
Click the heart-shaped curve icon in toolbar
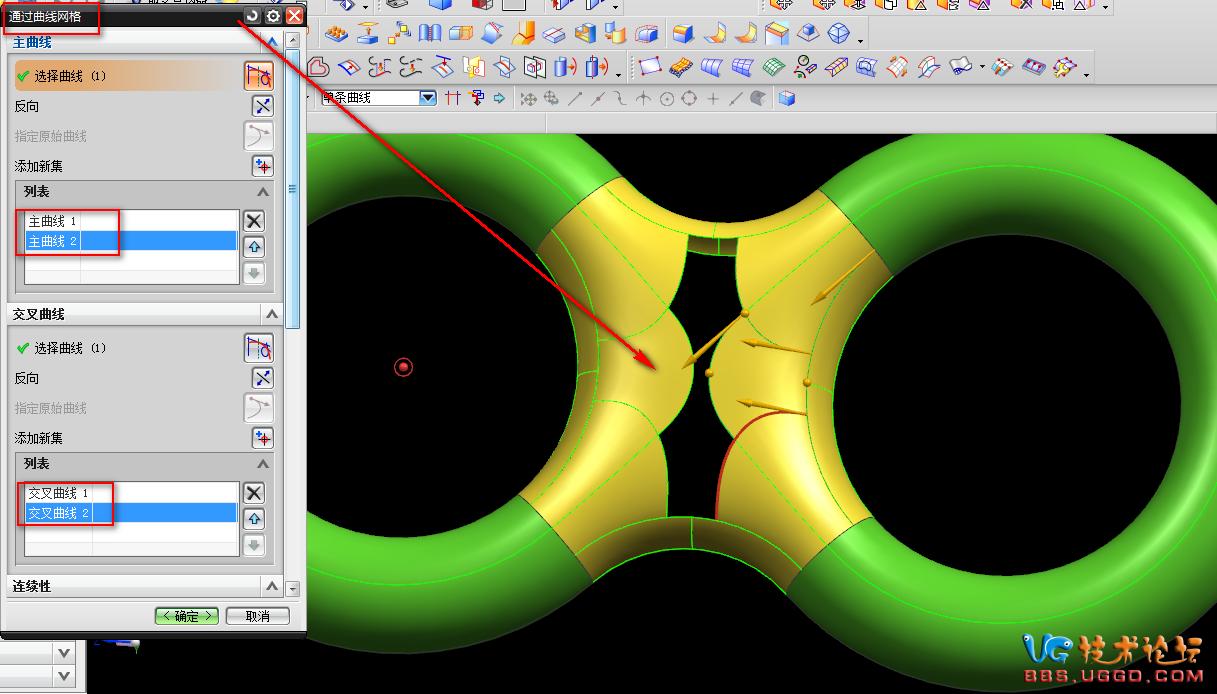[318, 67]
